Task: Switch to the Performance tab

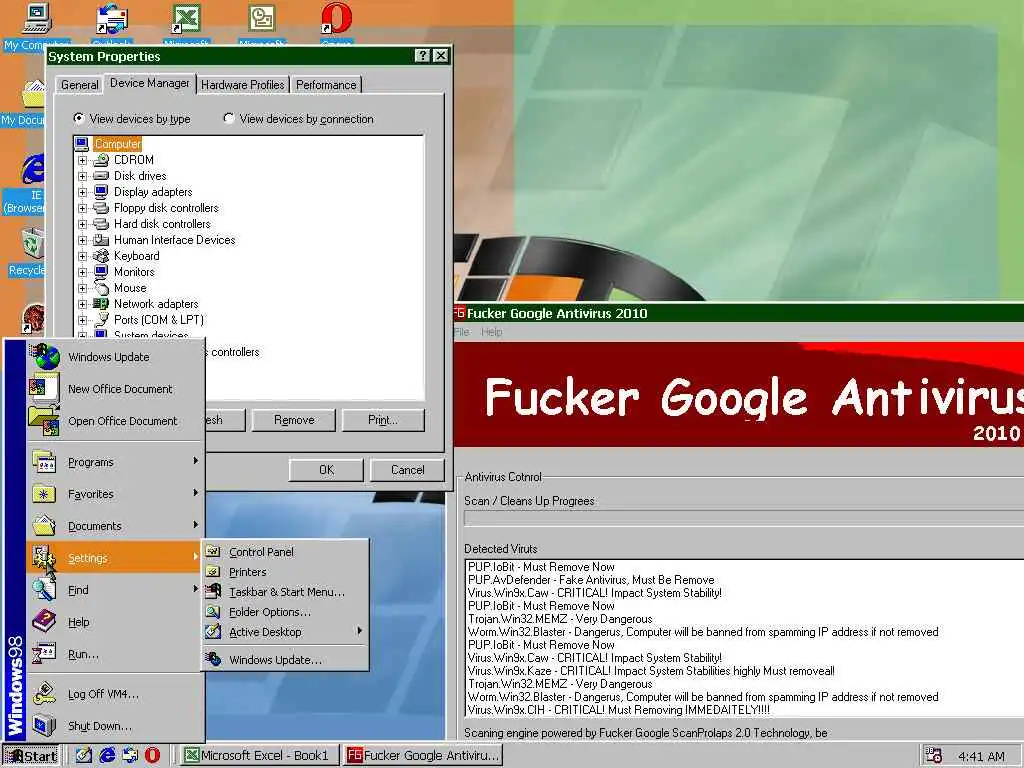Action: 326,85
